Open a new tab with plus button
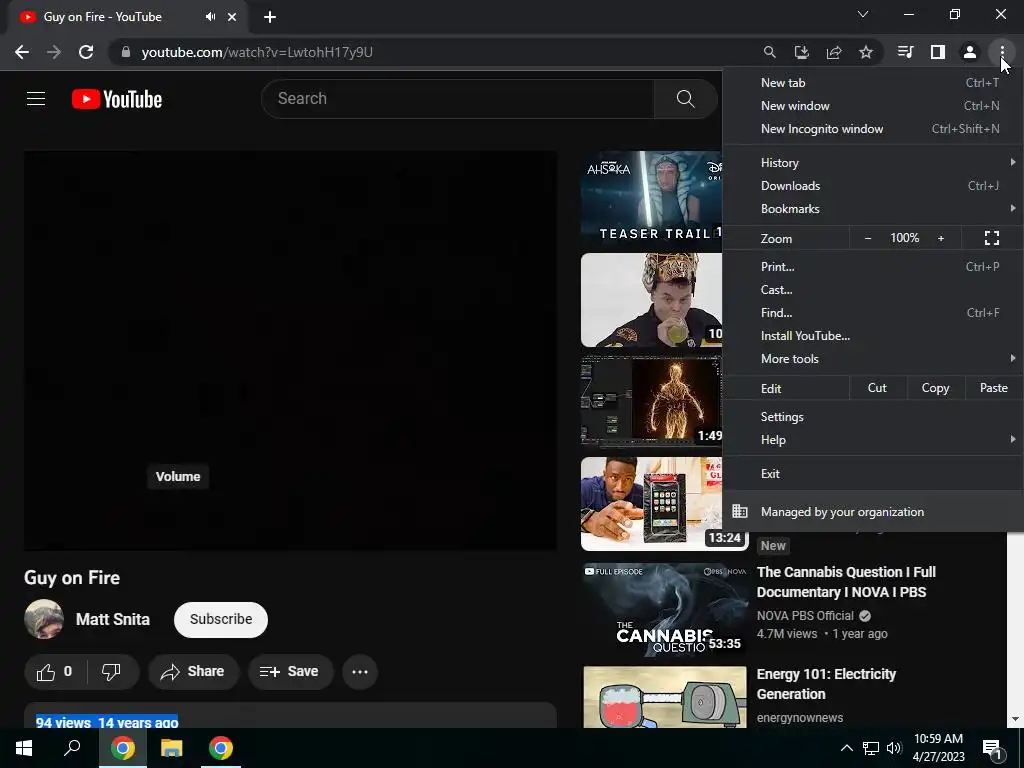 270,17
